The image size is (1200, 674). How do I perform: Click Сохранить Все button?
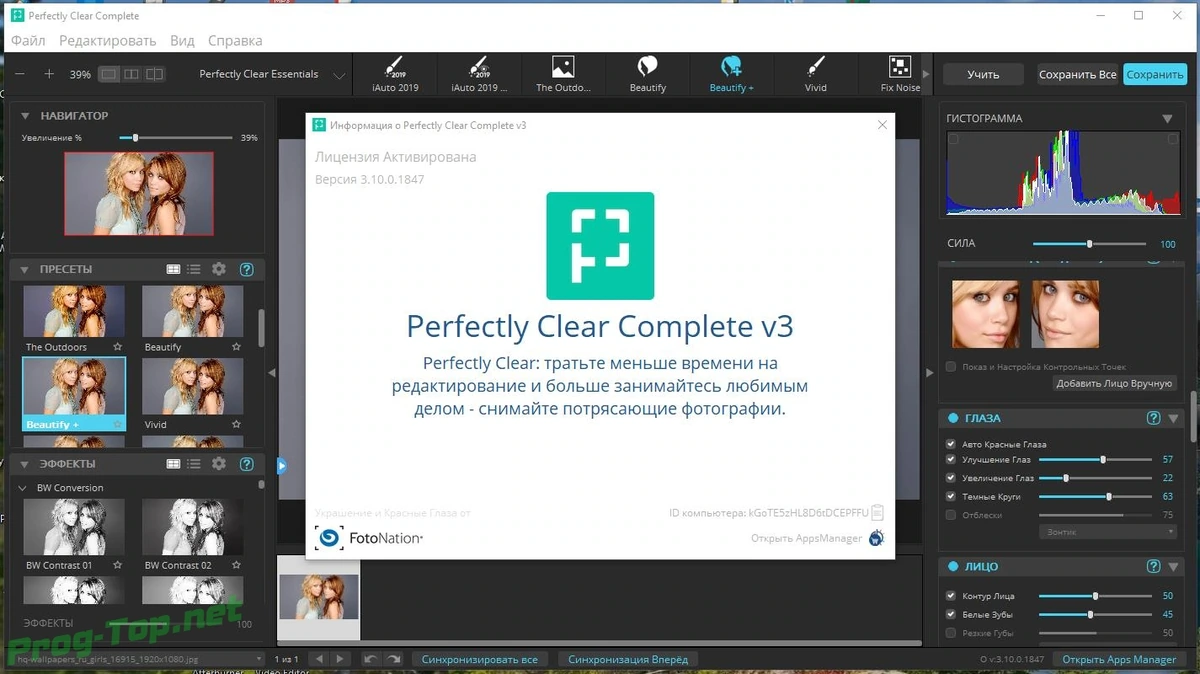pos(1077,74)
